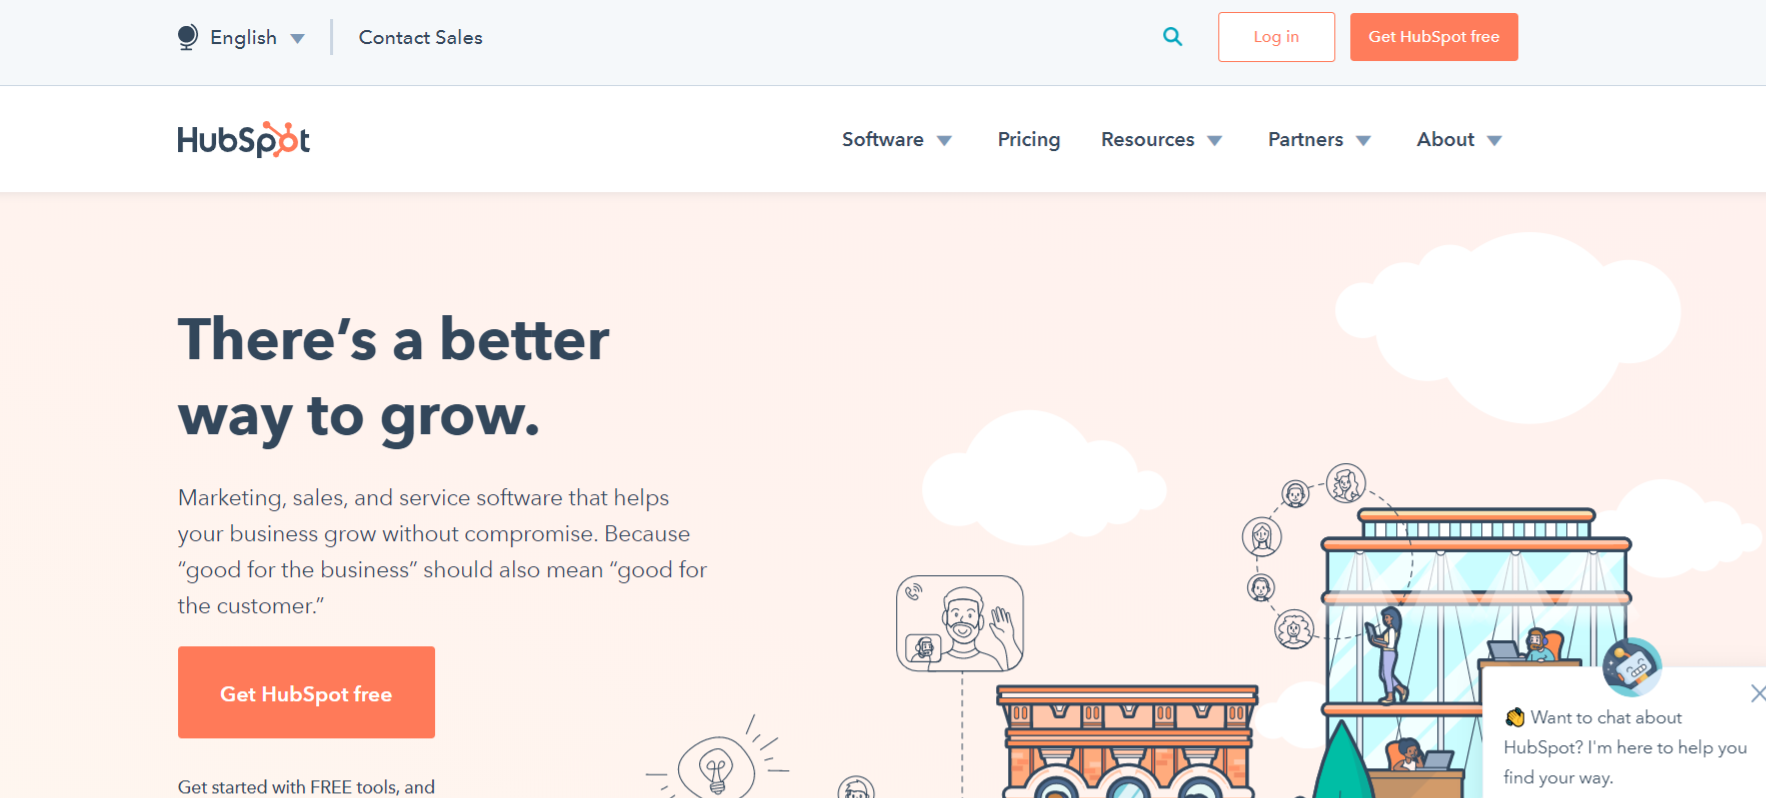
Task: Click the Resources dropdown arrow
Action: [x=1215, y=141]
